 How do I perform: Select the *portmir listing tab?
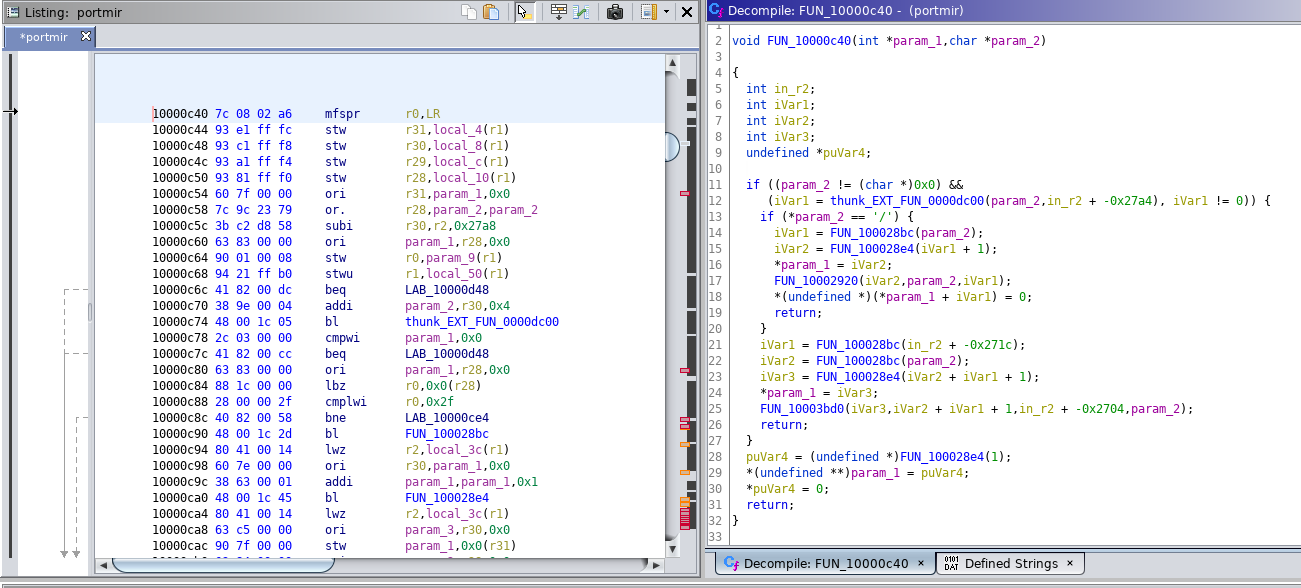point(43,37)
